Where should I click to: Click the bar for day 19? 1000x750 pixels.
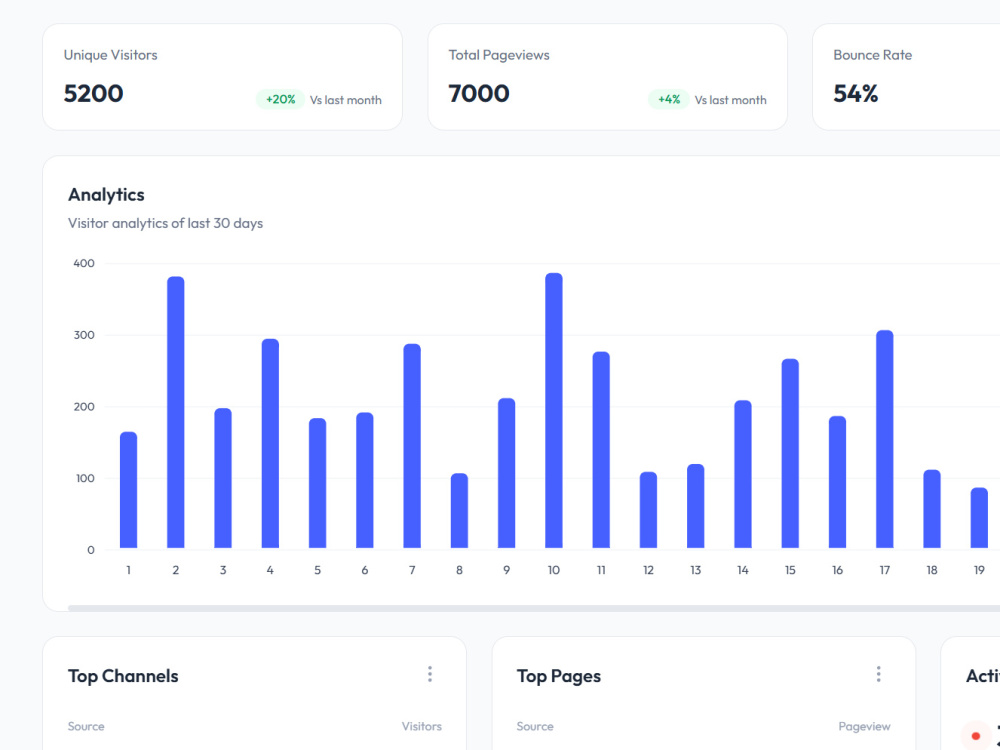pyautogui.click(x=979, y=517)
